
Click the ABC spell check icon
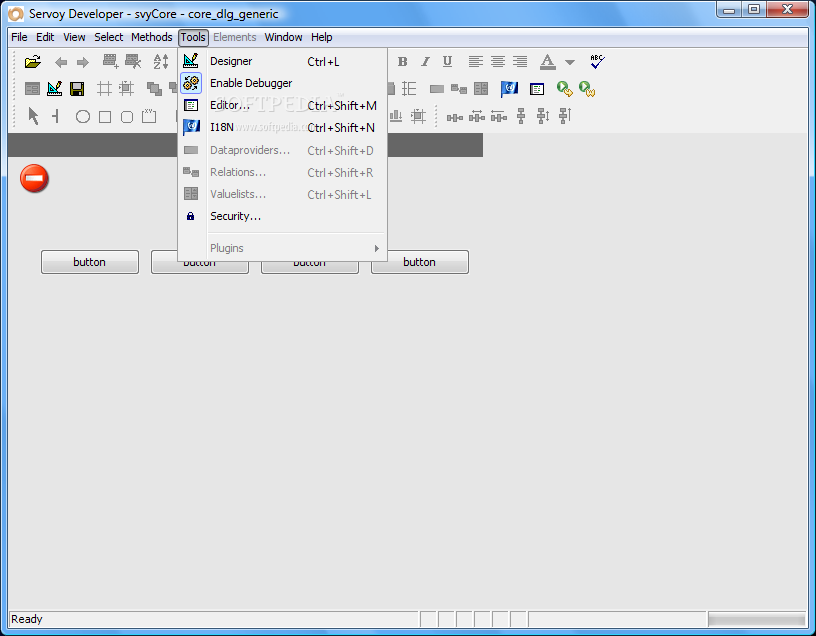[x=597, y=61]
